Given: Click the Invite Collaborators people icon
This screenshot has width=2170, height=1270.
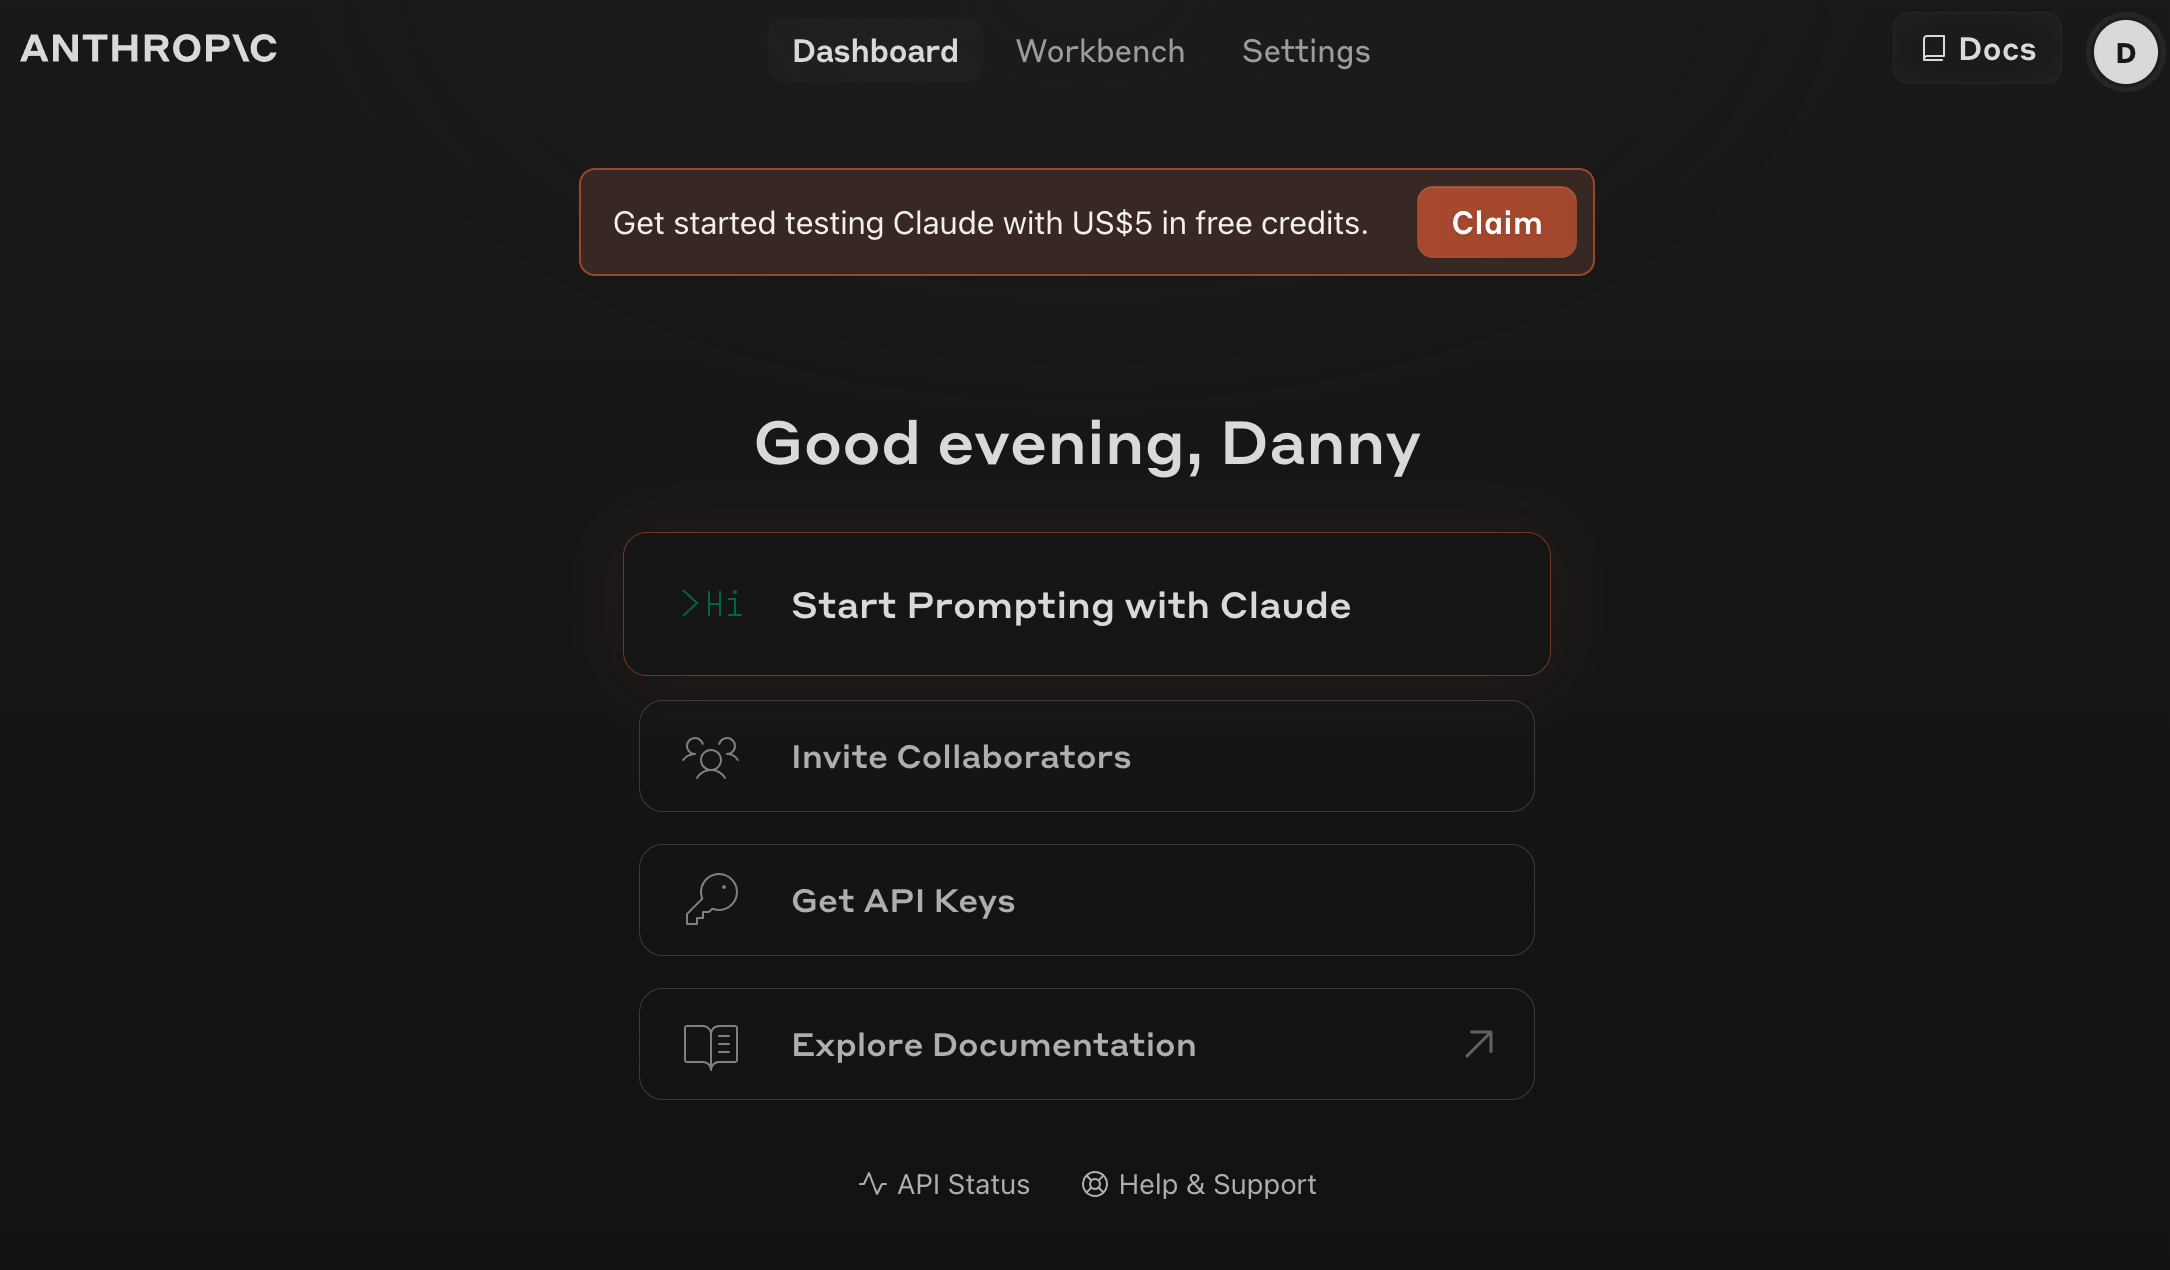Looking at the screenshot, I should point(710,754).
